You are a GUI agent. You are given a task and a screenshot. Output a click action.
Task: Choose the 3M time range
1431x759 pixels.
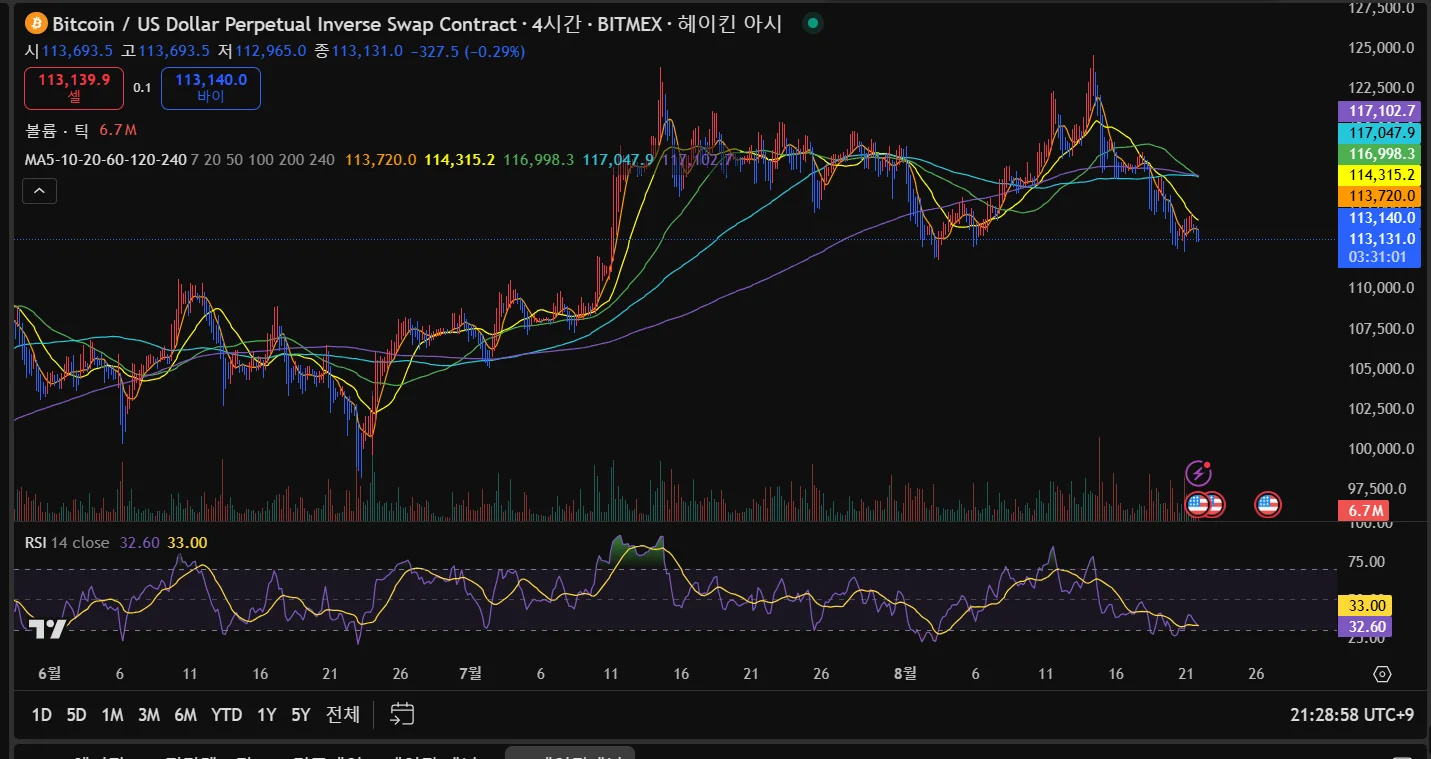[149, 715]
